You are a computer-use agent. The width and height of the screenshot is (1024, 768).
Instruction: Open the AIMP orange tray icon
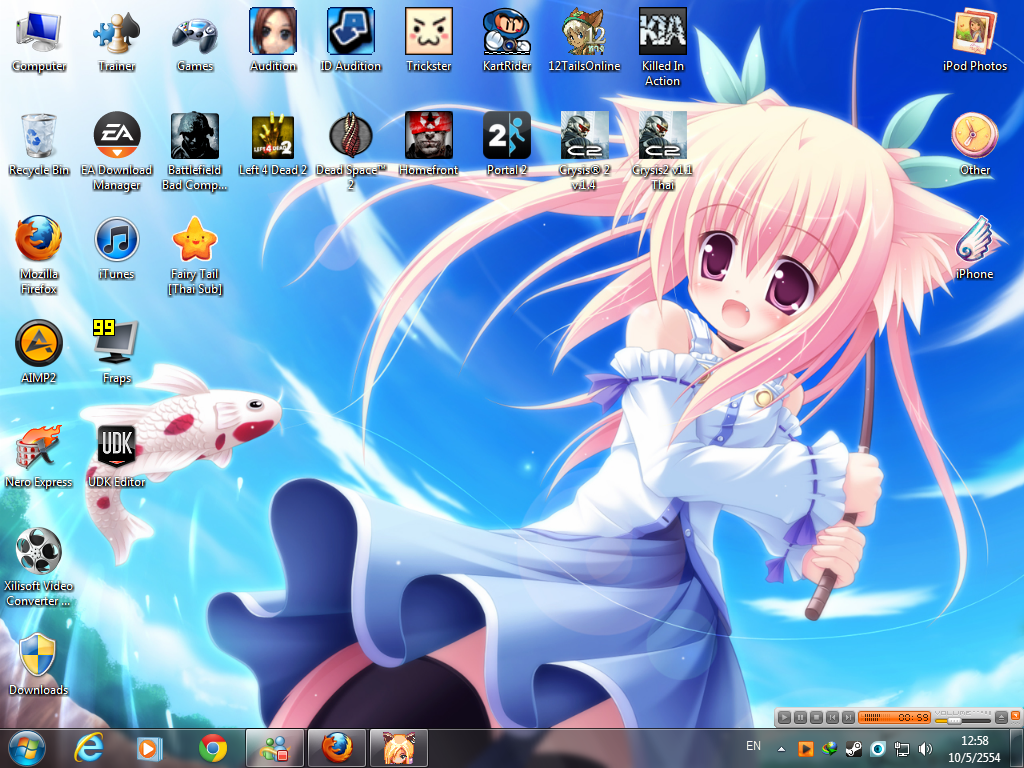click(805, 748)
